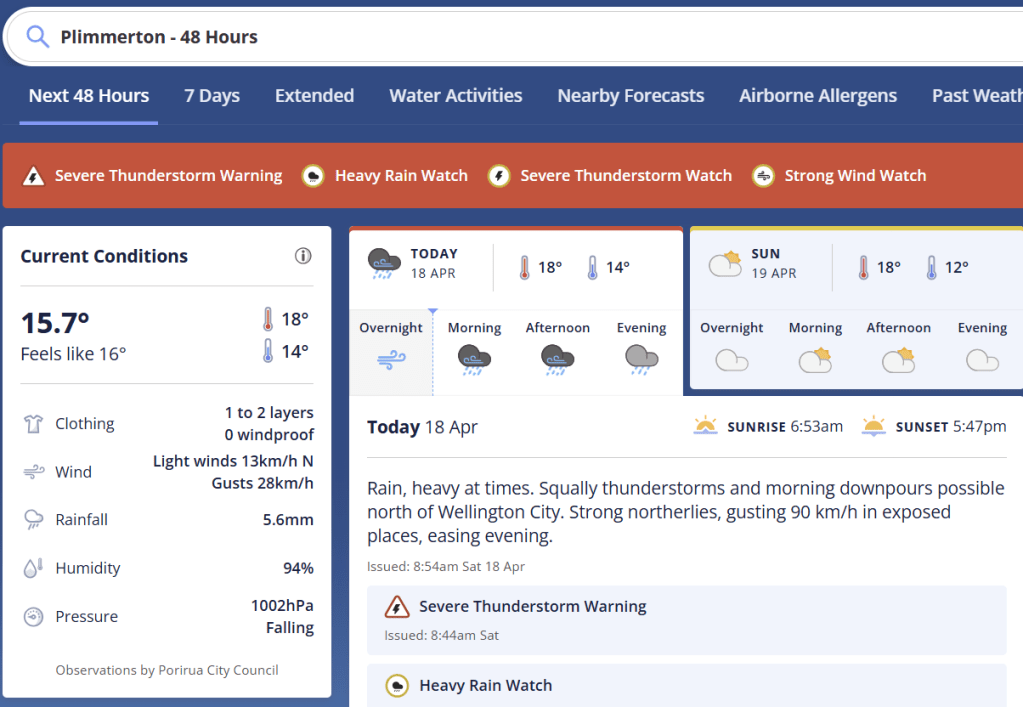Click the Current Conditions info icon
Viewport: 1023px width, 707px height.
click(303, 256)
